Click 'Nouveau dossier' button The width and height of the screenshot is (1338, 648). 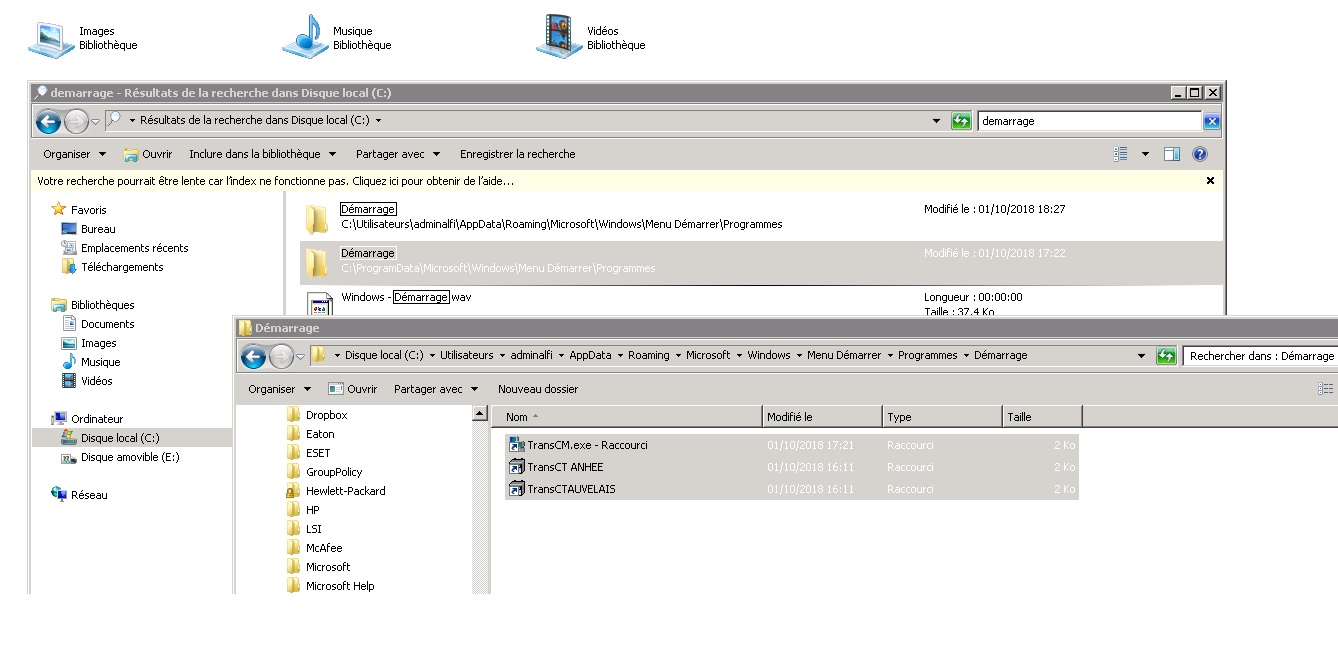[x=538, y=389]
